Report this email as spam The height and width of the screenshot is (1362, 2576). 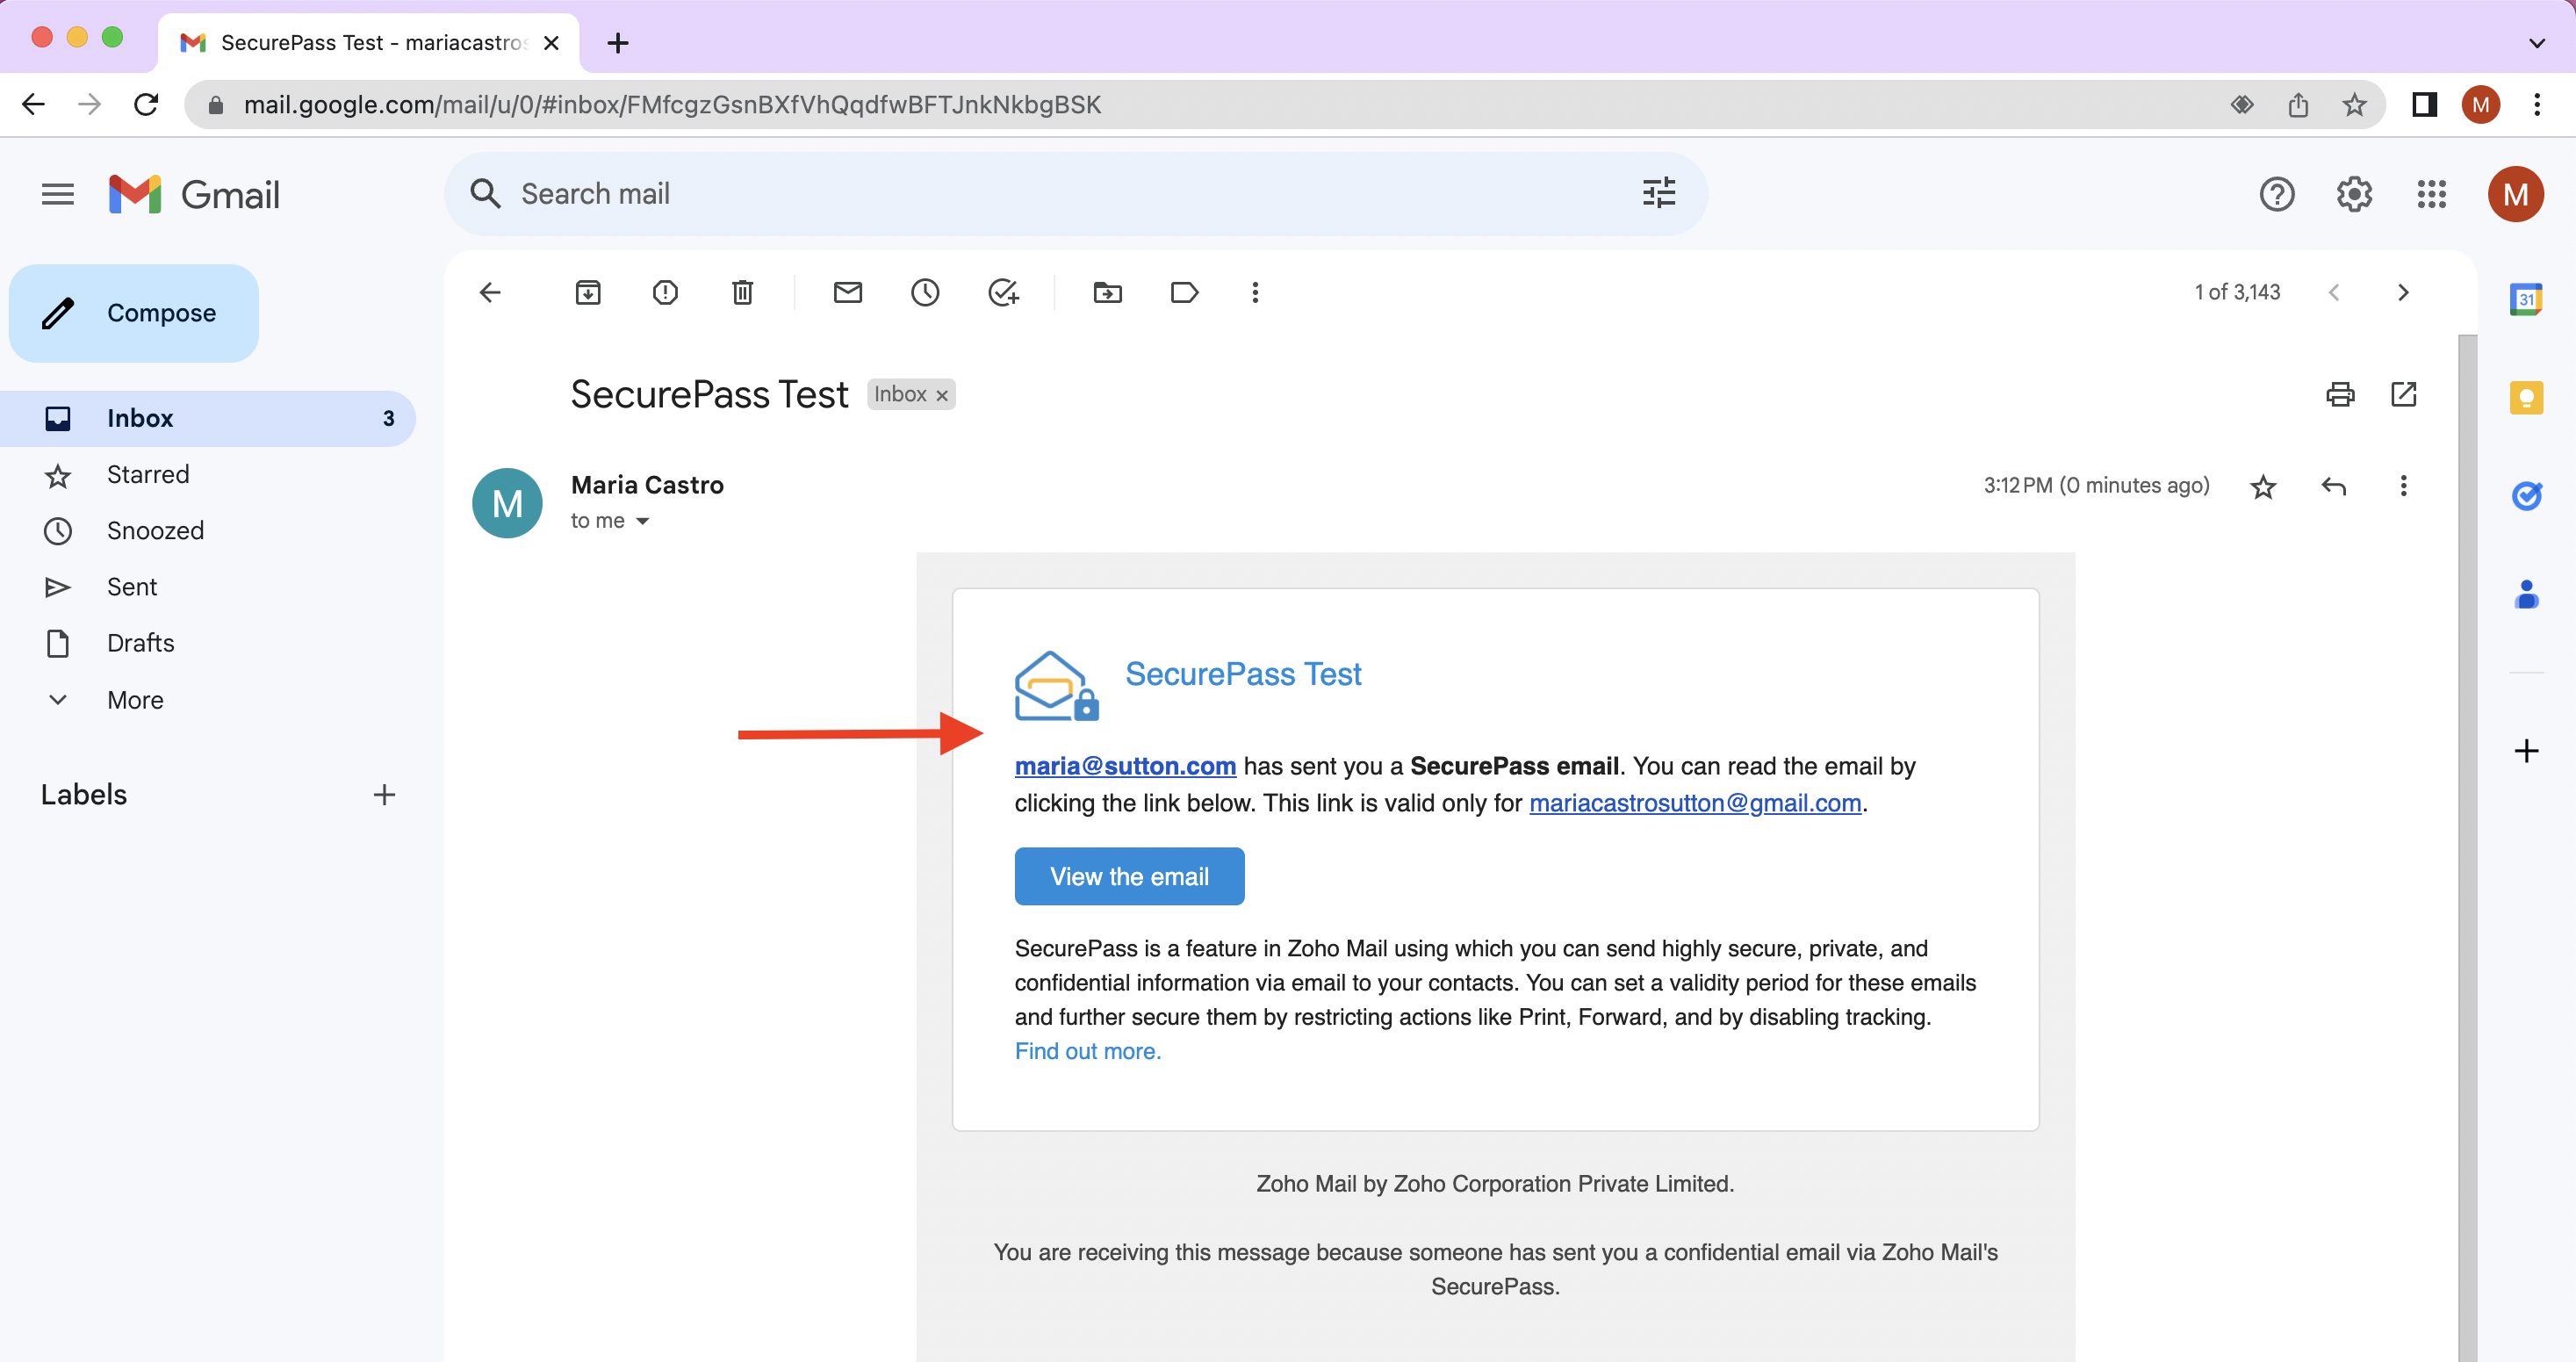[665, 292]
